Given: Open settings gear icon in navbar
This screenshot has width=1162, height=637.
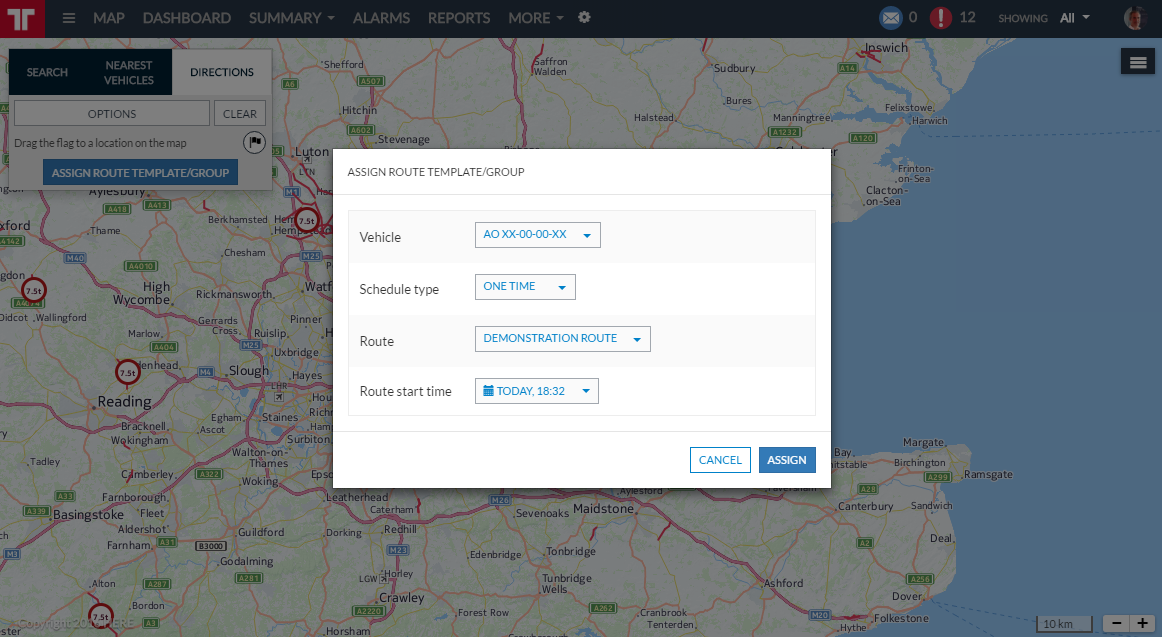Looking at the screenshot, I should tap(584, 18).
